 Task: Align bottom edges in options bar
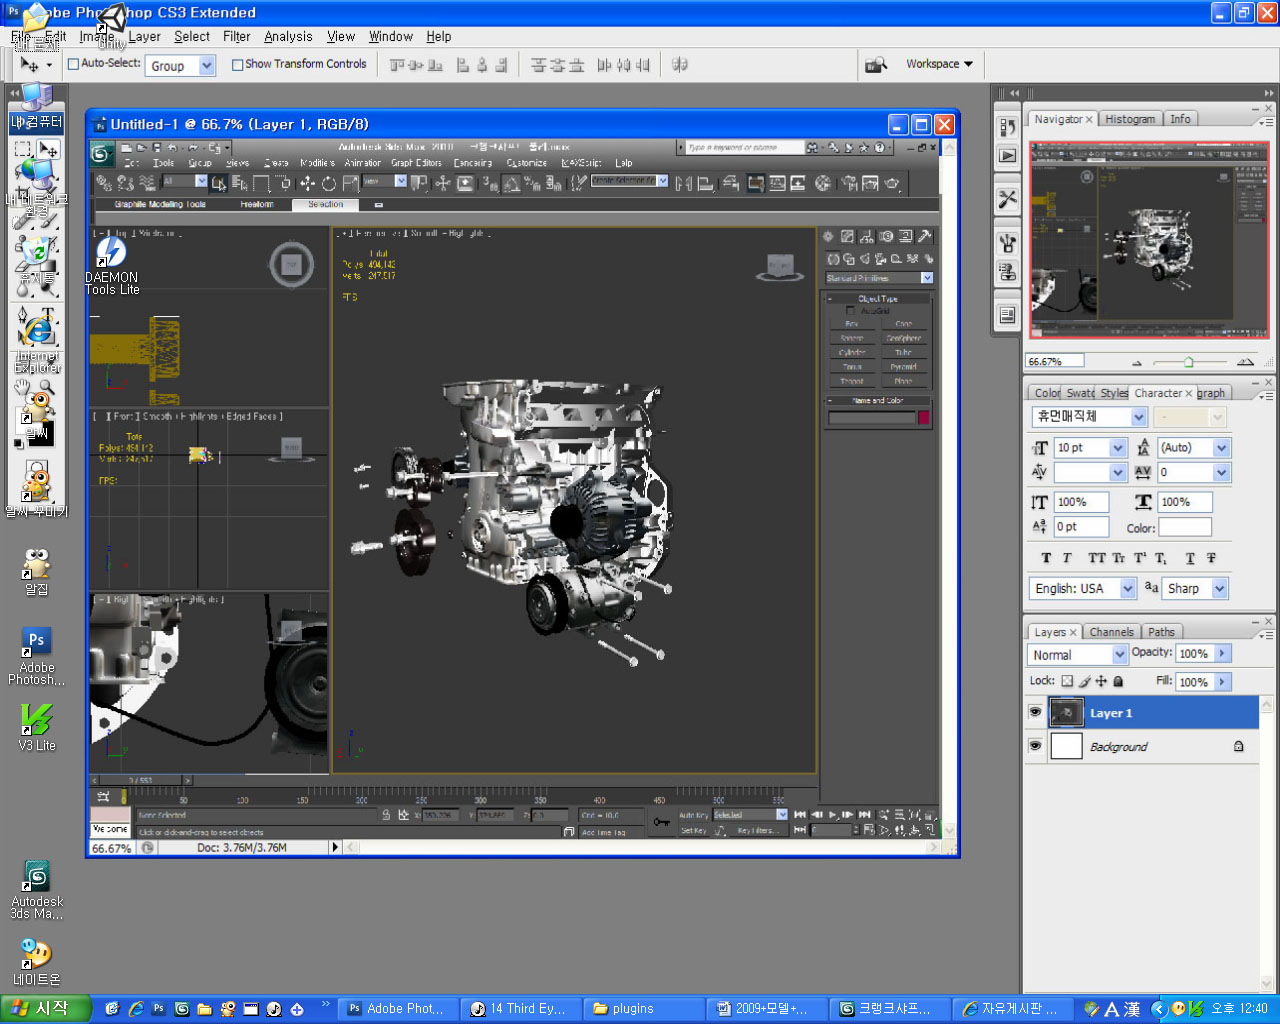point(435,65)
